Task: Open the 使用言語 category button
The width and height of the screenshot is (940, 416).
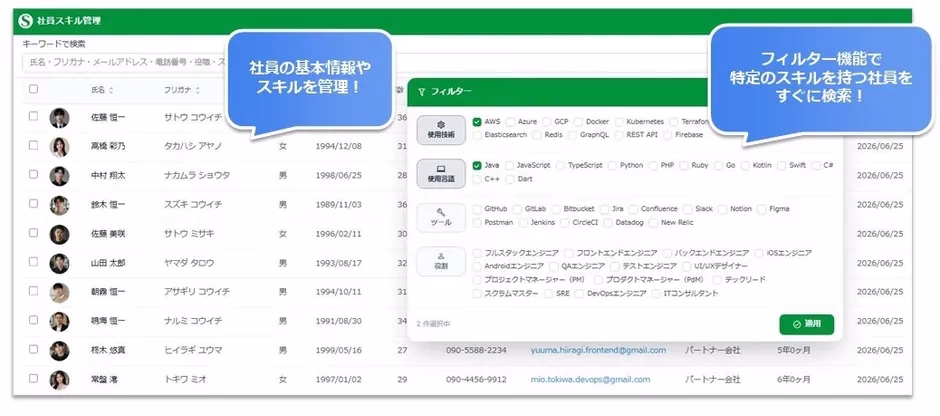Action: pyautogui.click(x=441, y=174)
